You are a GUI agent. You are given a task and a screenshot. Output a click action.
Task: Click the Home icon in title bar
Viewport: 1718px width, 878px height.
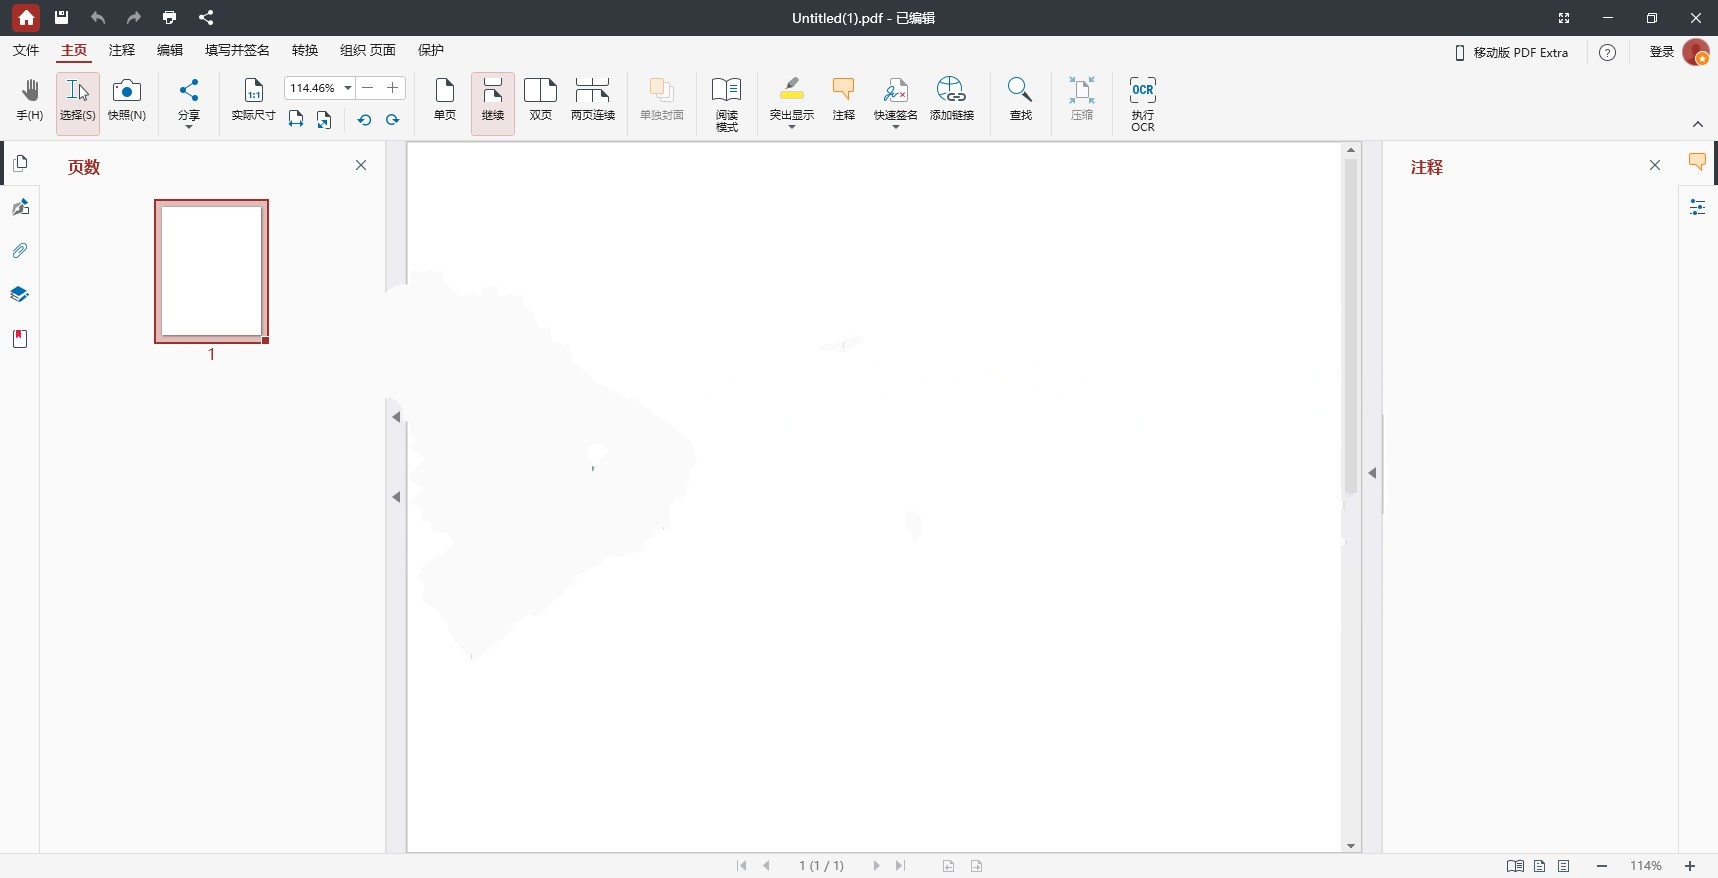26,18
